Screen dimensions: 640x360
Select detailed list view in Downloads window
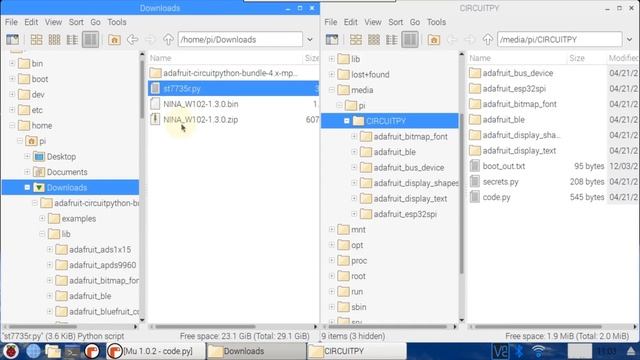tap(90, 40)
